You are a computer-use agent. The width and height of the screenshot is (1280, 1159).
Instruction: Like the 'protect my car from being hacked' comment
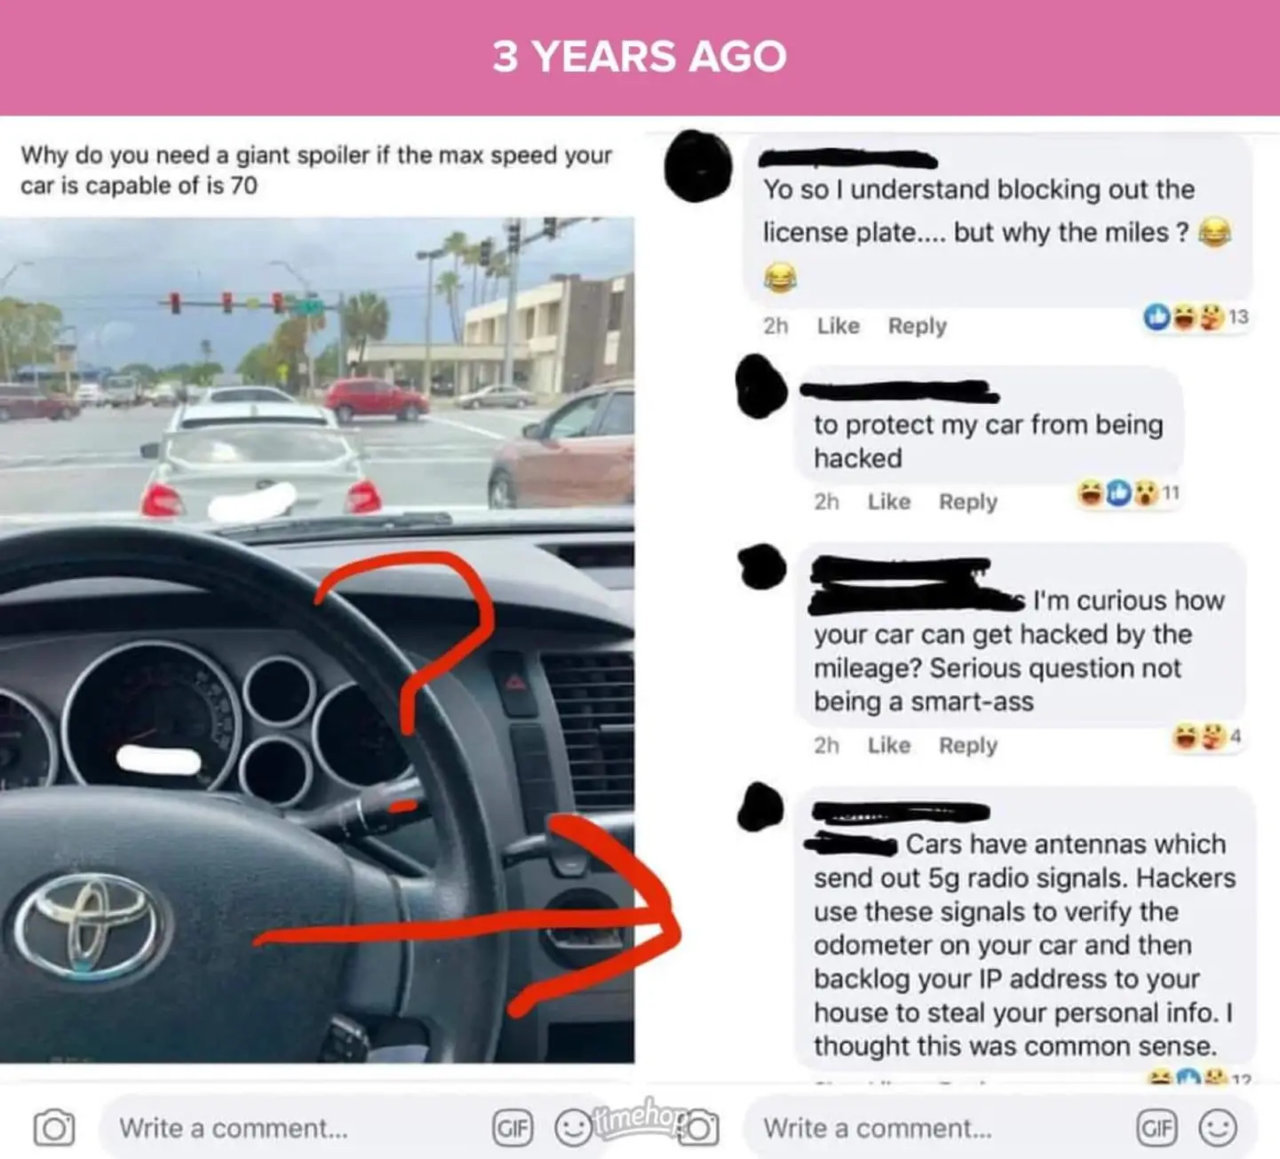point(889,501)
